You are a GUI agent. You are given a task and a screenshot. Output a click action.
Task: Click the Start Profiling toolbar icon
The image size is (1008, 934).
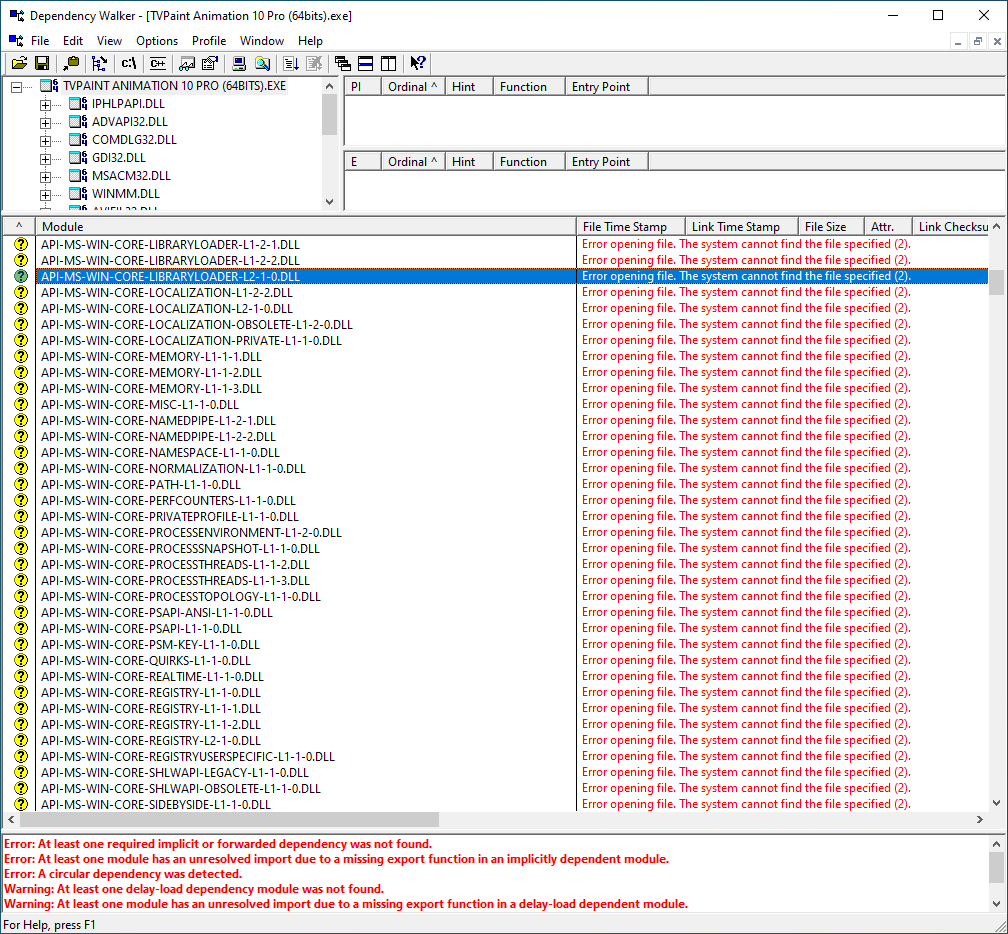[x=291, y=63]
